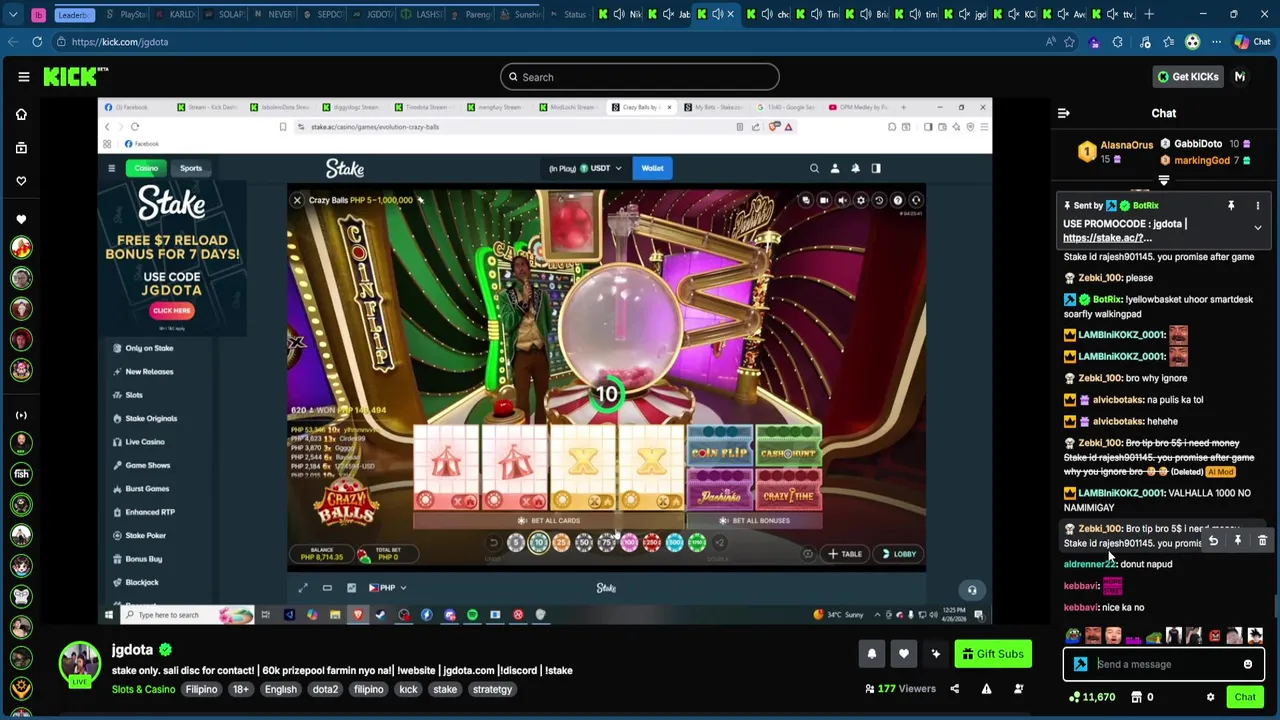Select the 10 chip in the game
This screenshot has width=1280, height=720.
(538, 543)
